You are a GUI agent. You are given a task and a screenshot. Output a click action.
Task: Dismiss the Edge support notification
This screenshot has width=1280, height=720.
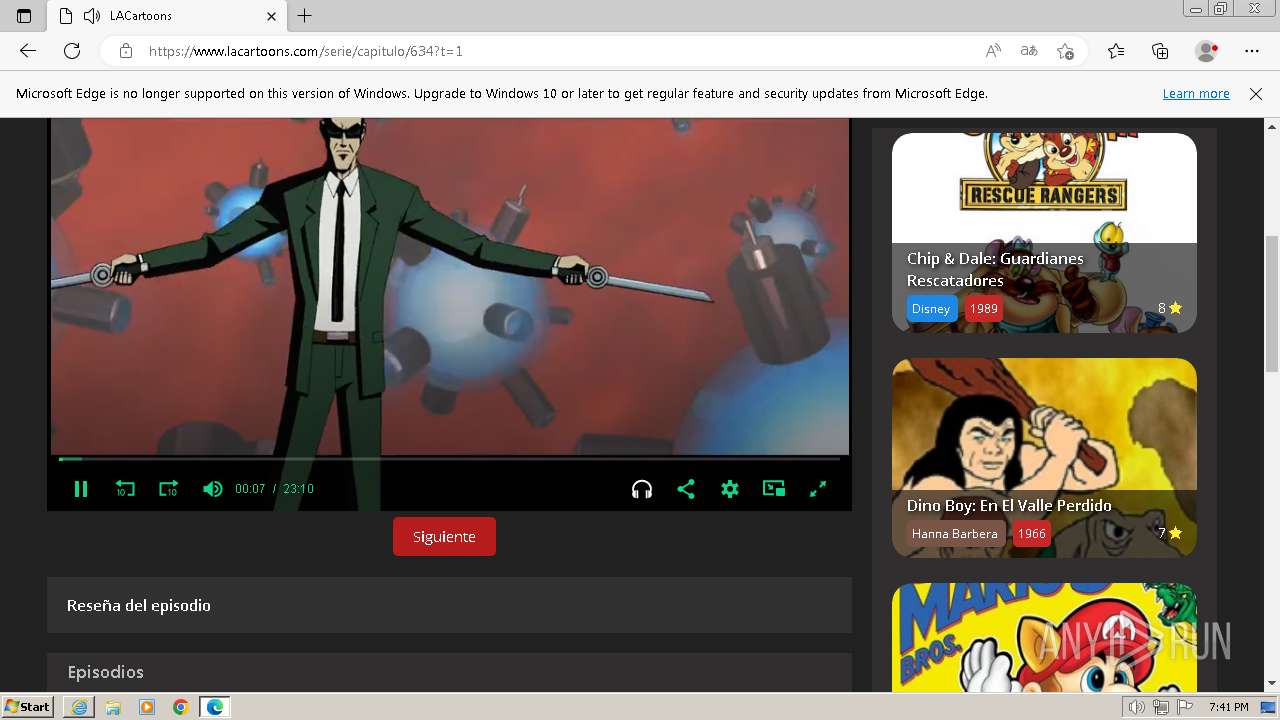click(x=1256, y=93)
